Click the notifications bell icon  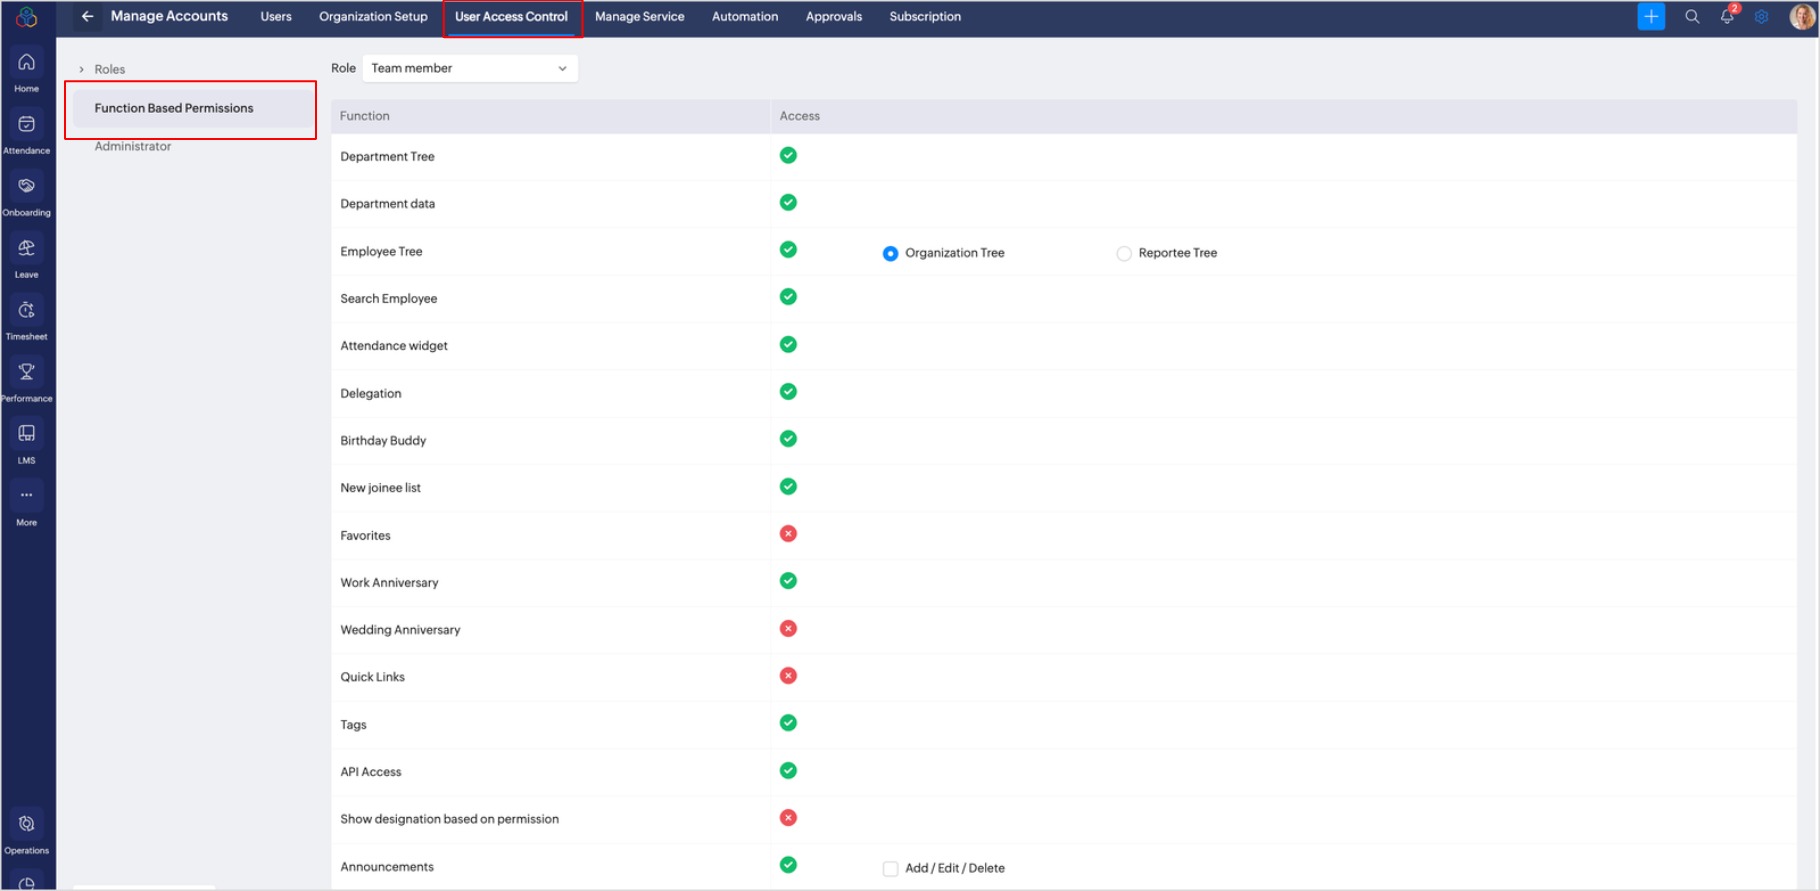(1727, 16)
